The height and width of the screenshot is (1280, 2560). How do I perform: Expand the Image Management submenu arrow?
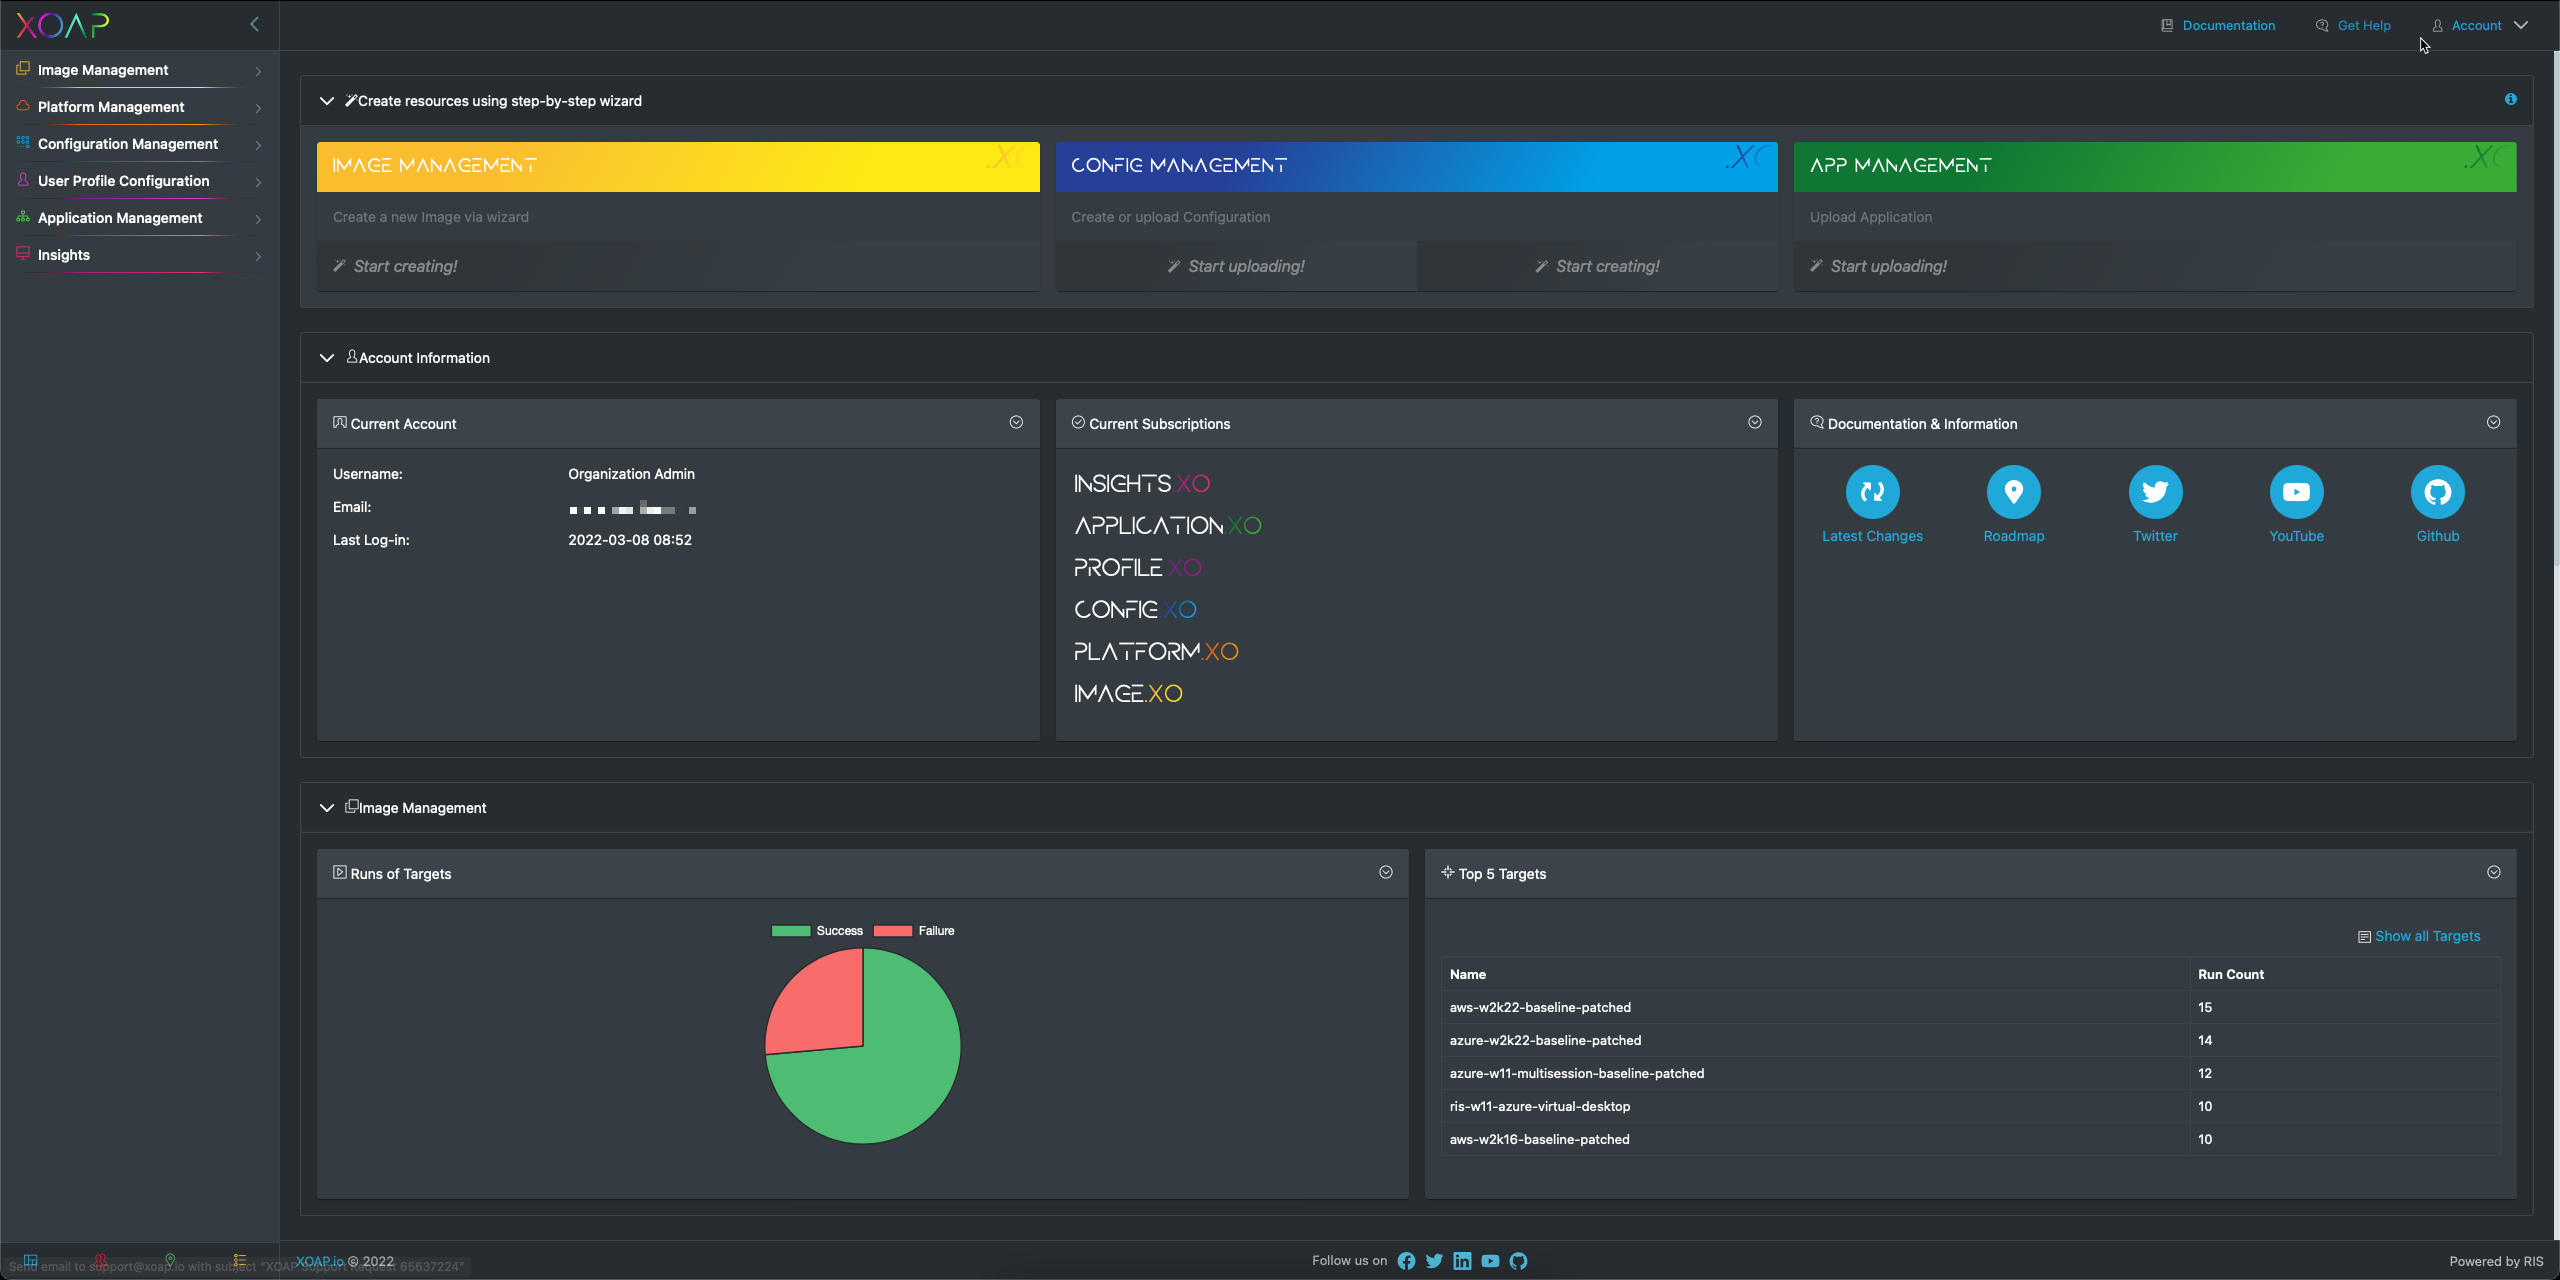(258, 71)
